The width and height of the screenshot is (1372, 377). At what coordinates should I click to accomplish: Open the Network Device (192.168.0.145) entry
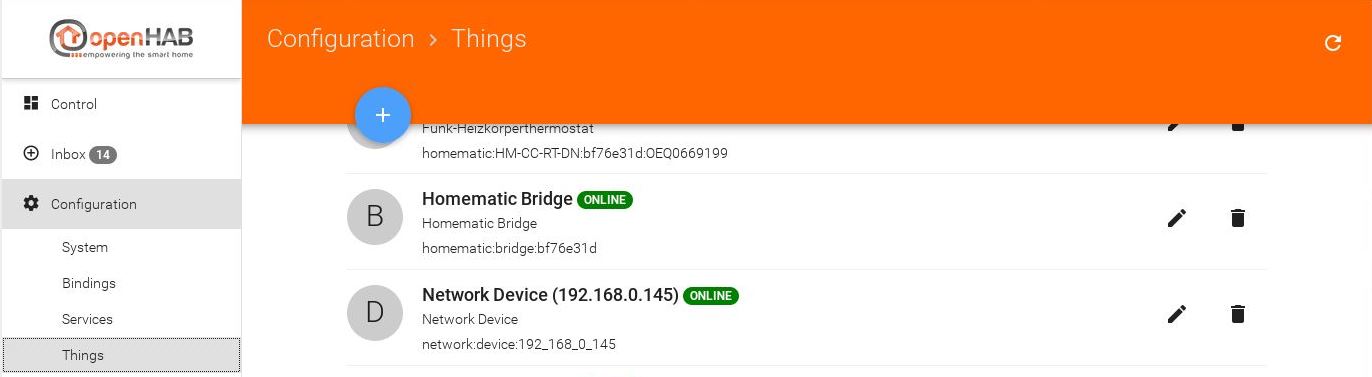[x=550, y=295]
